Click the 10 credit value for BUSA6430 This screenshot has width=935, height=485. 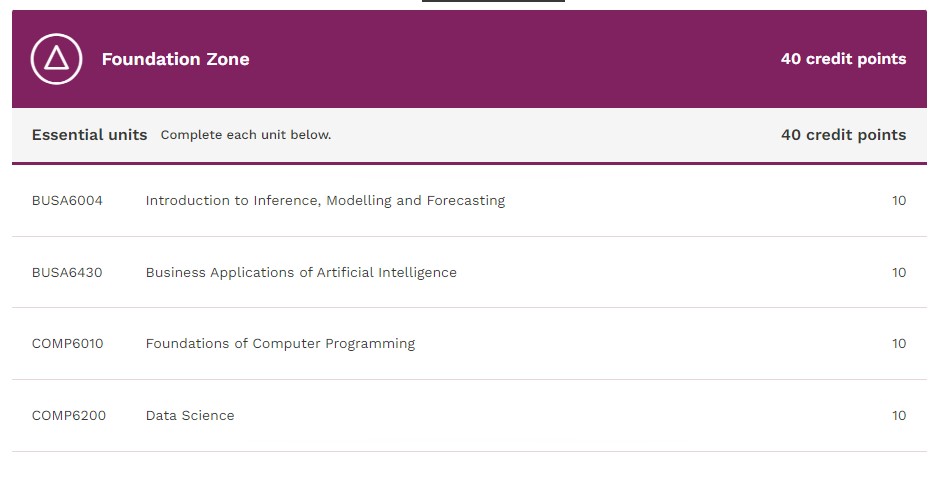(x=899, y=273)
